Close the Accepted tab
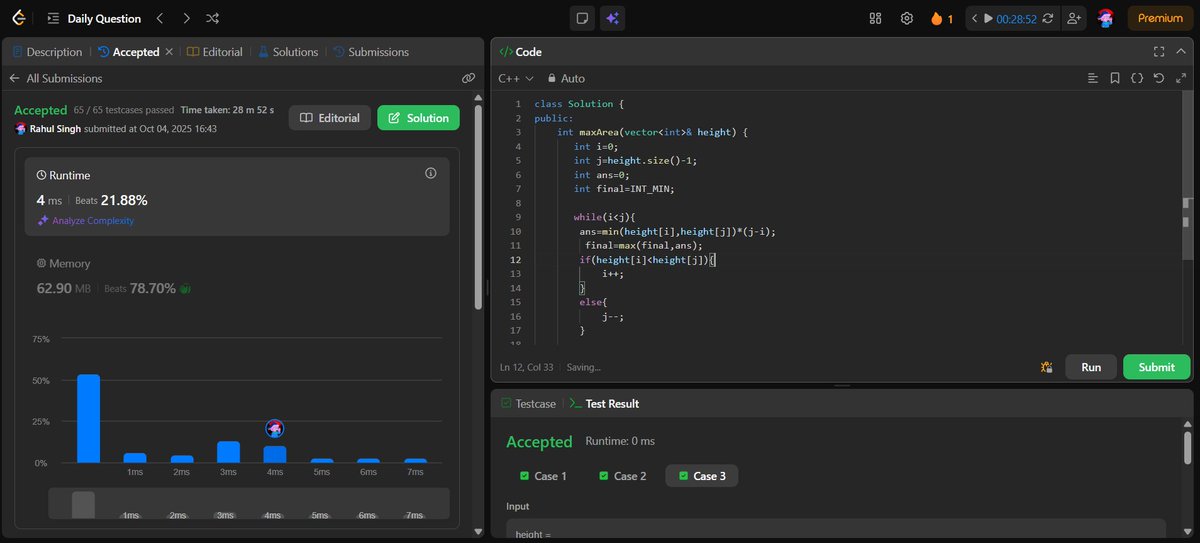The height and width of the screenshot is (543, 1200). pyautogui.click(x=169, y=52)
